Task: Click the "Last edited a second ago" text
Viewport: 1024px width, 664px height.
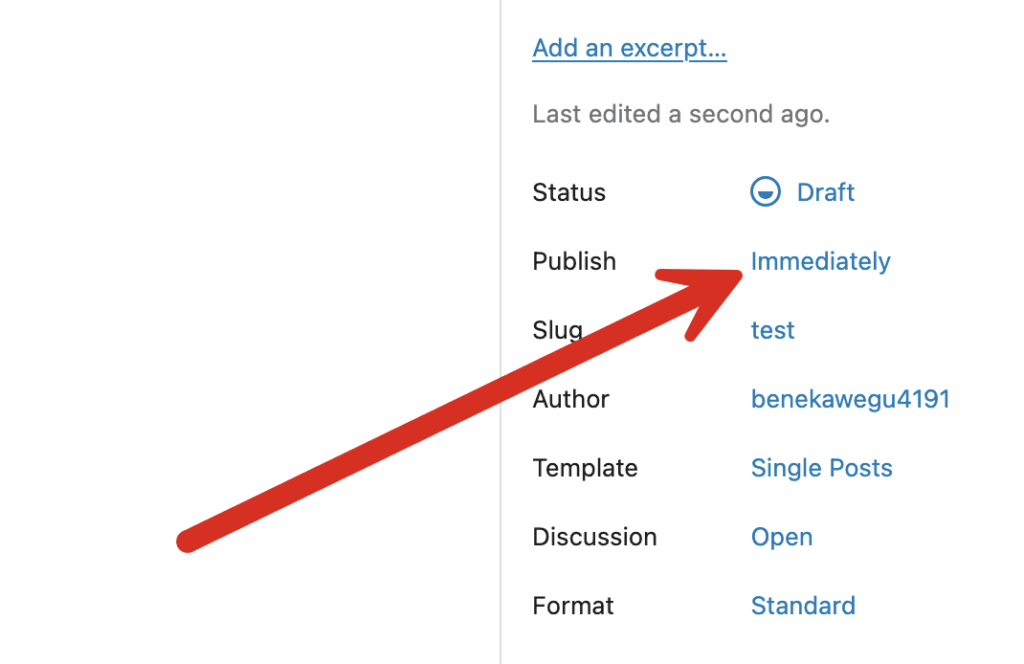Action: pos(680,114)
